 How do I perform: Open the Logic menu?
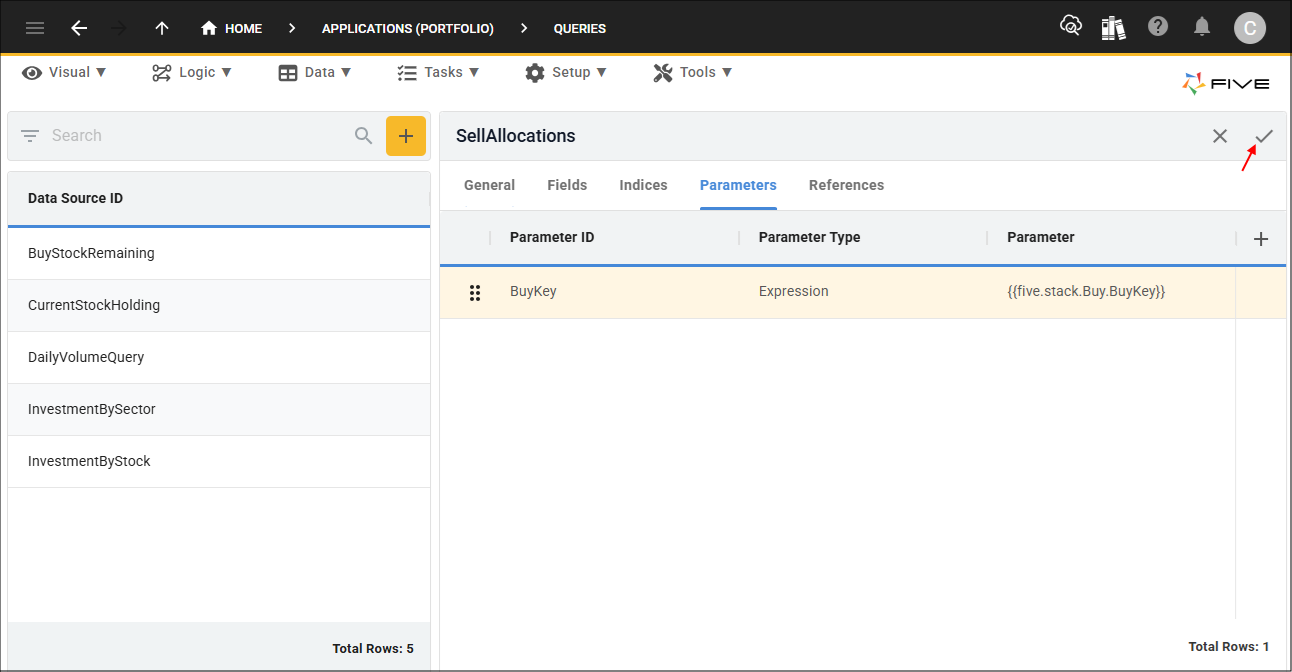[192, 72]
